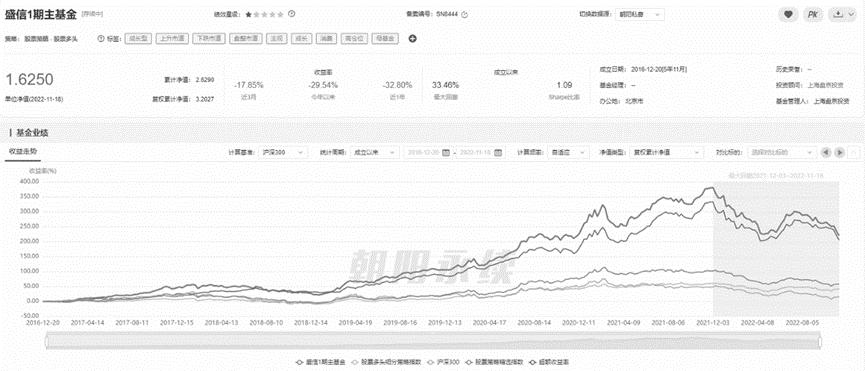Expand the 复权累计净值 type dropdown
Viewport: 865px width, 371px height.
[x=667, y=152]
